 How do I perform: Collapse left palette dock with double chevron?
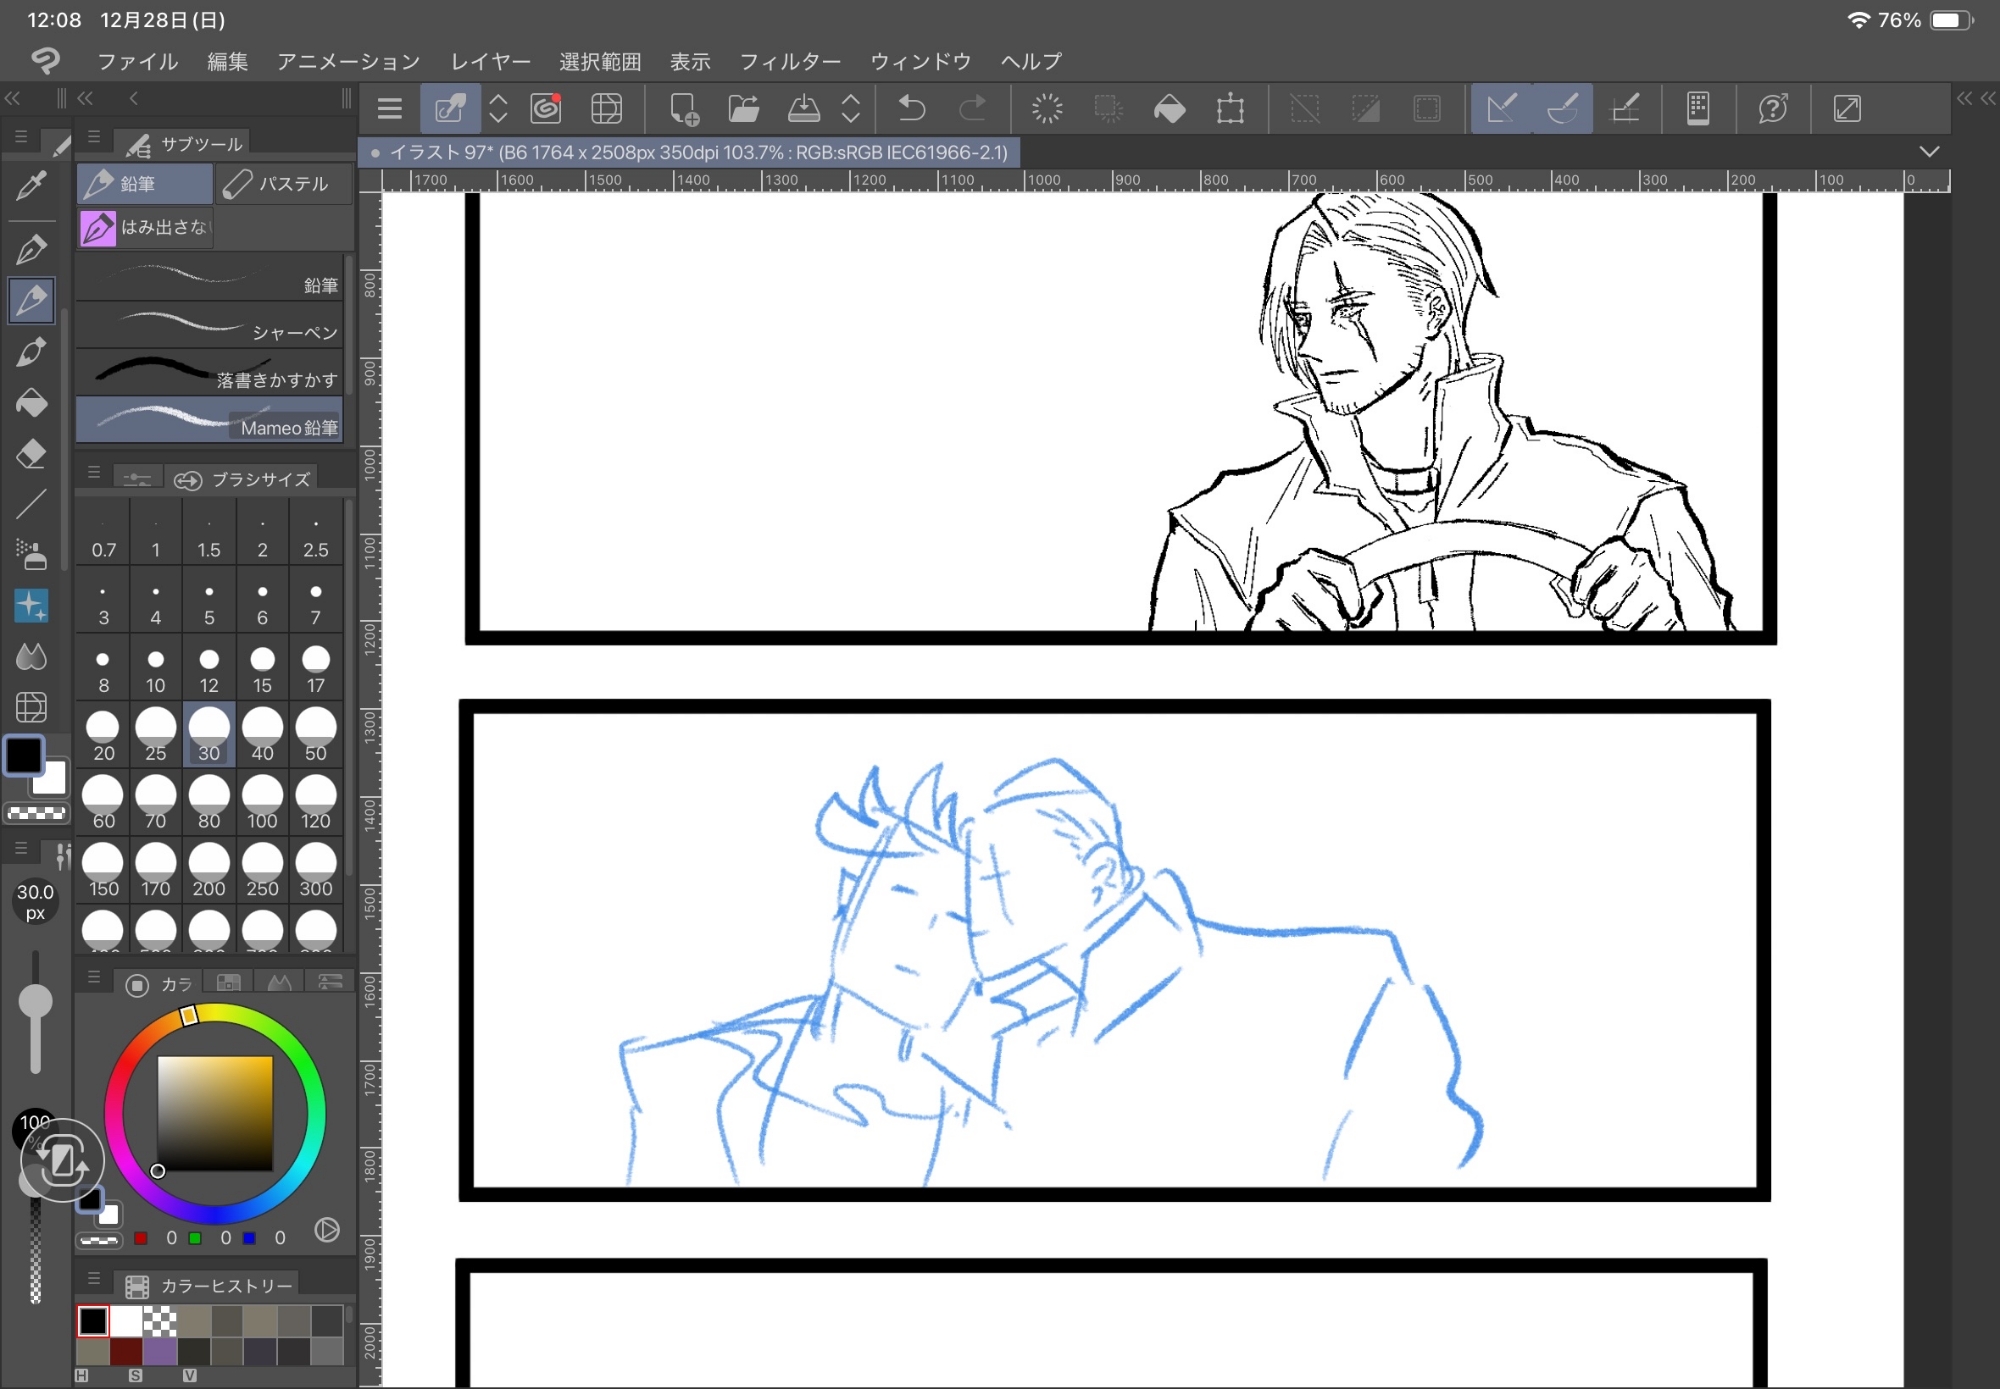(x=12, y=98)
